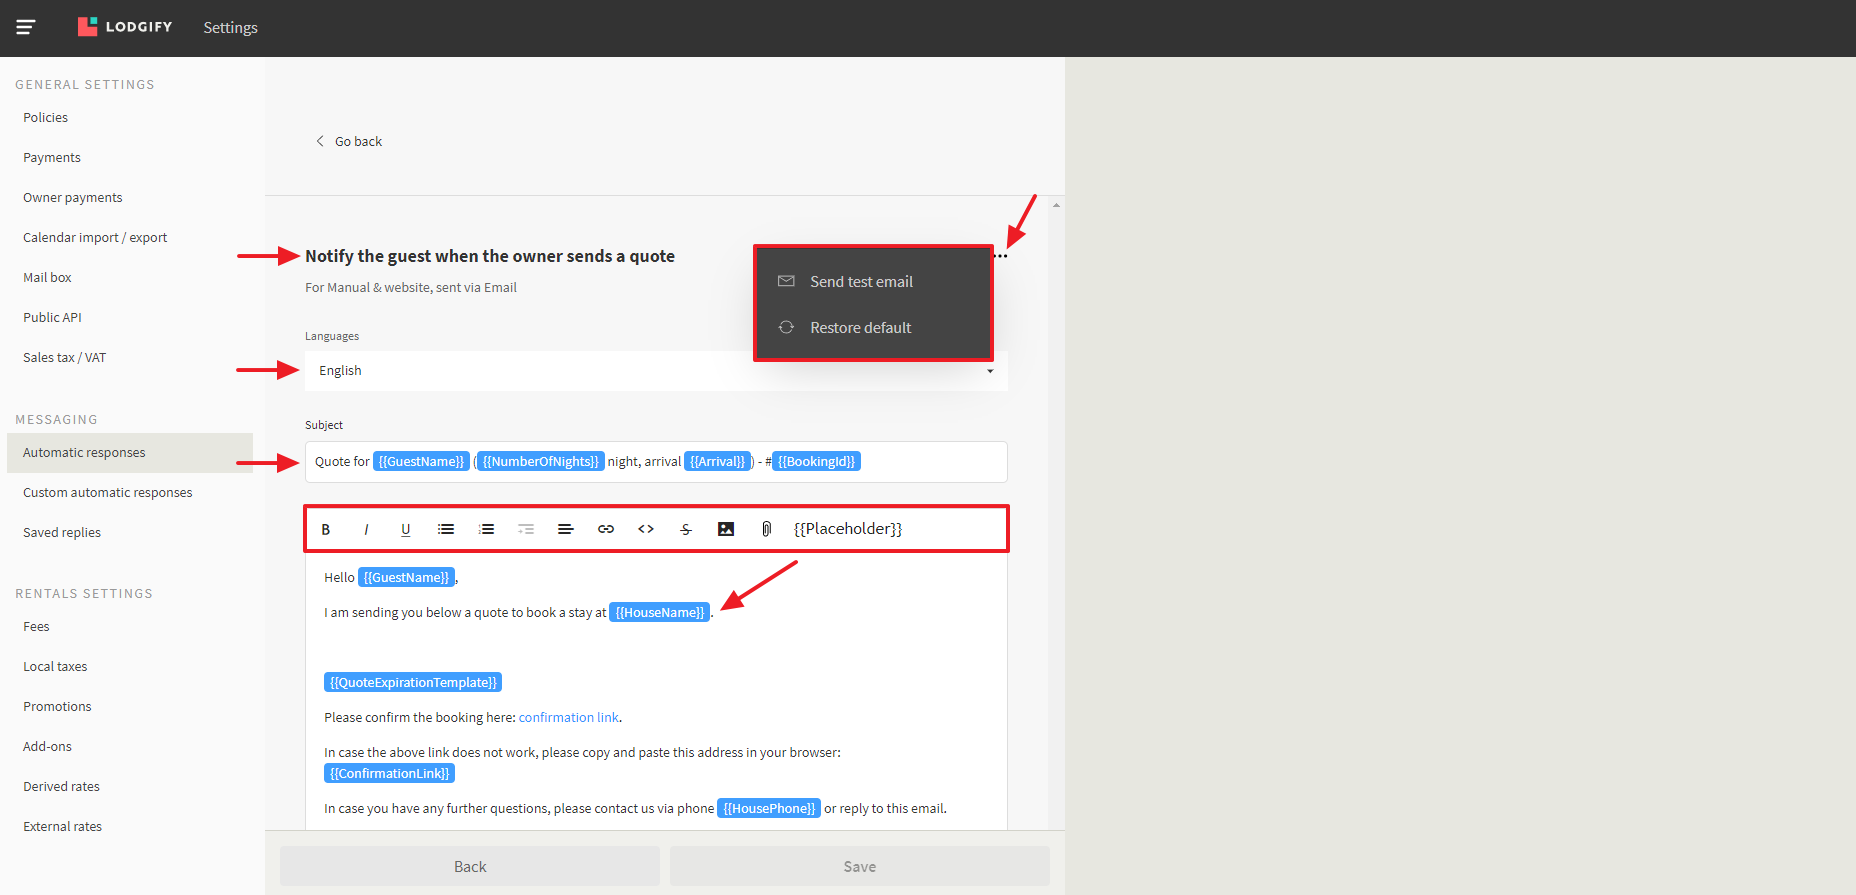This screenshot has width=1856, height=895.
Task: Open Saved replies
Action: click(x=62, y=532)
